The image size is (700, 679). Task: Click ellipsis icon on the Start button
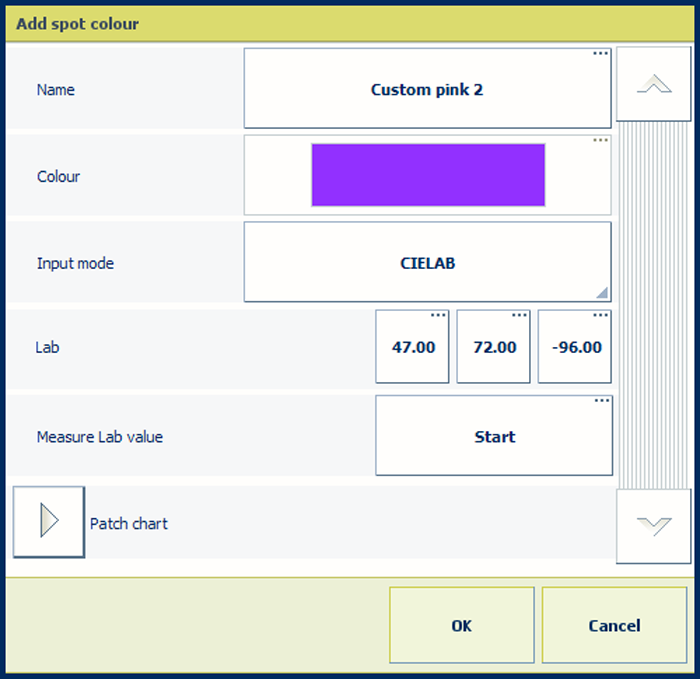pyautogui.click(x=601, y=401)
